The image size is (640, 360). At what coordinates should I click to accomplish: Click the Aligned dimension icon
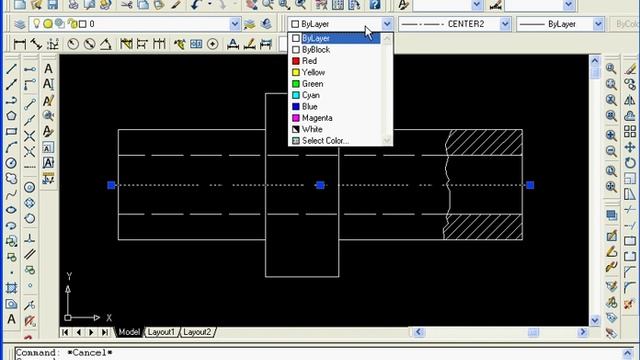point(36,44)
